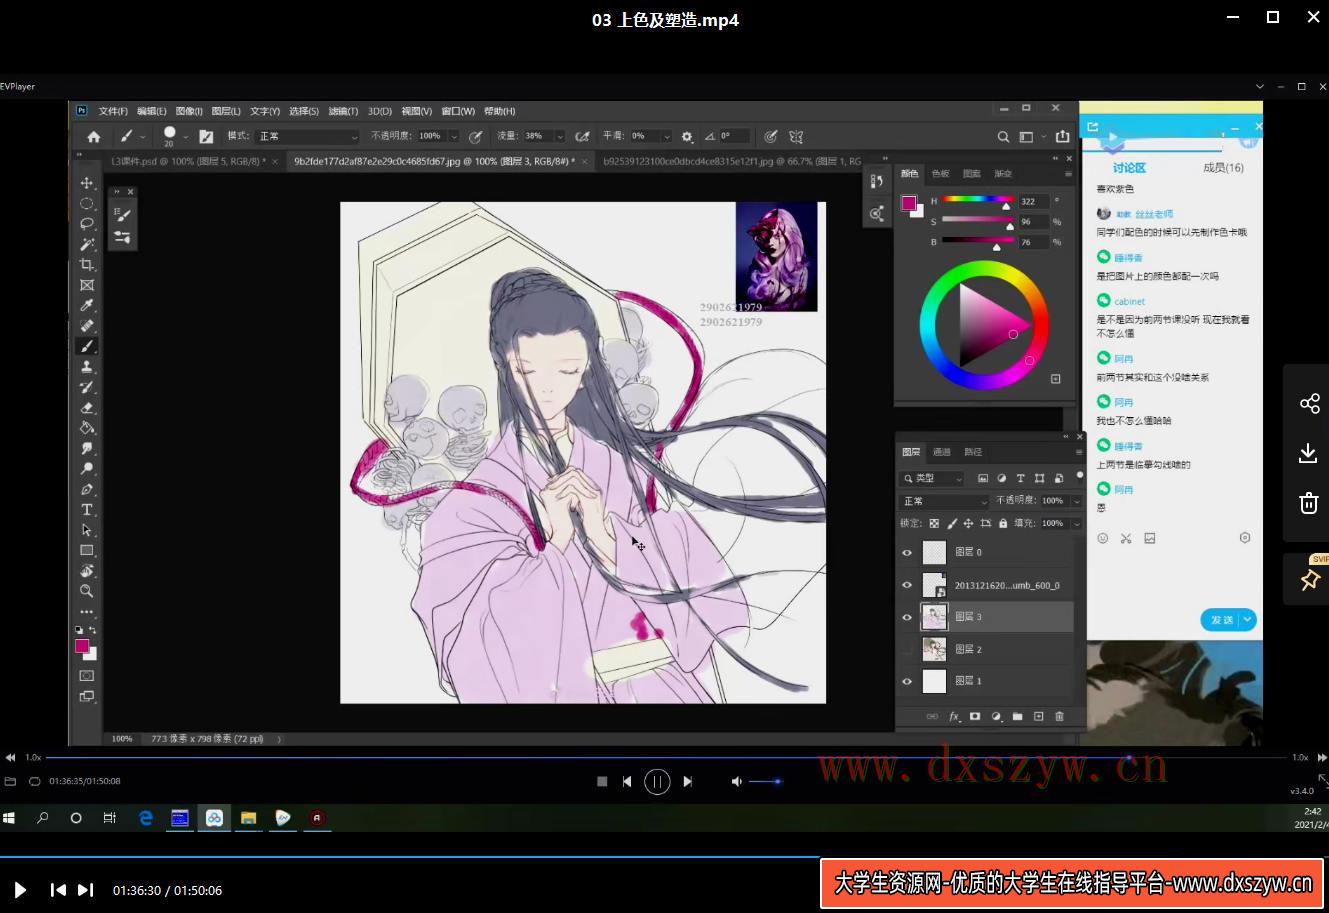Screen dimensions: 1329x913
Task: Toggle pixel layer filter in Layers panel
Action: [x=983, y=478]
